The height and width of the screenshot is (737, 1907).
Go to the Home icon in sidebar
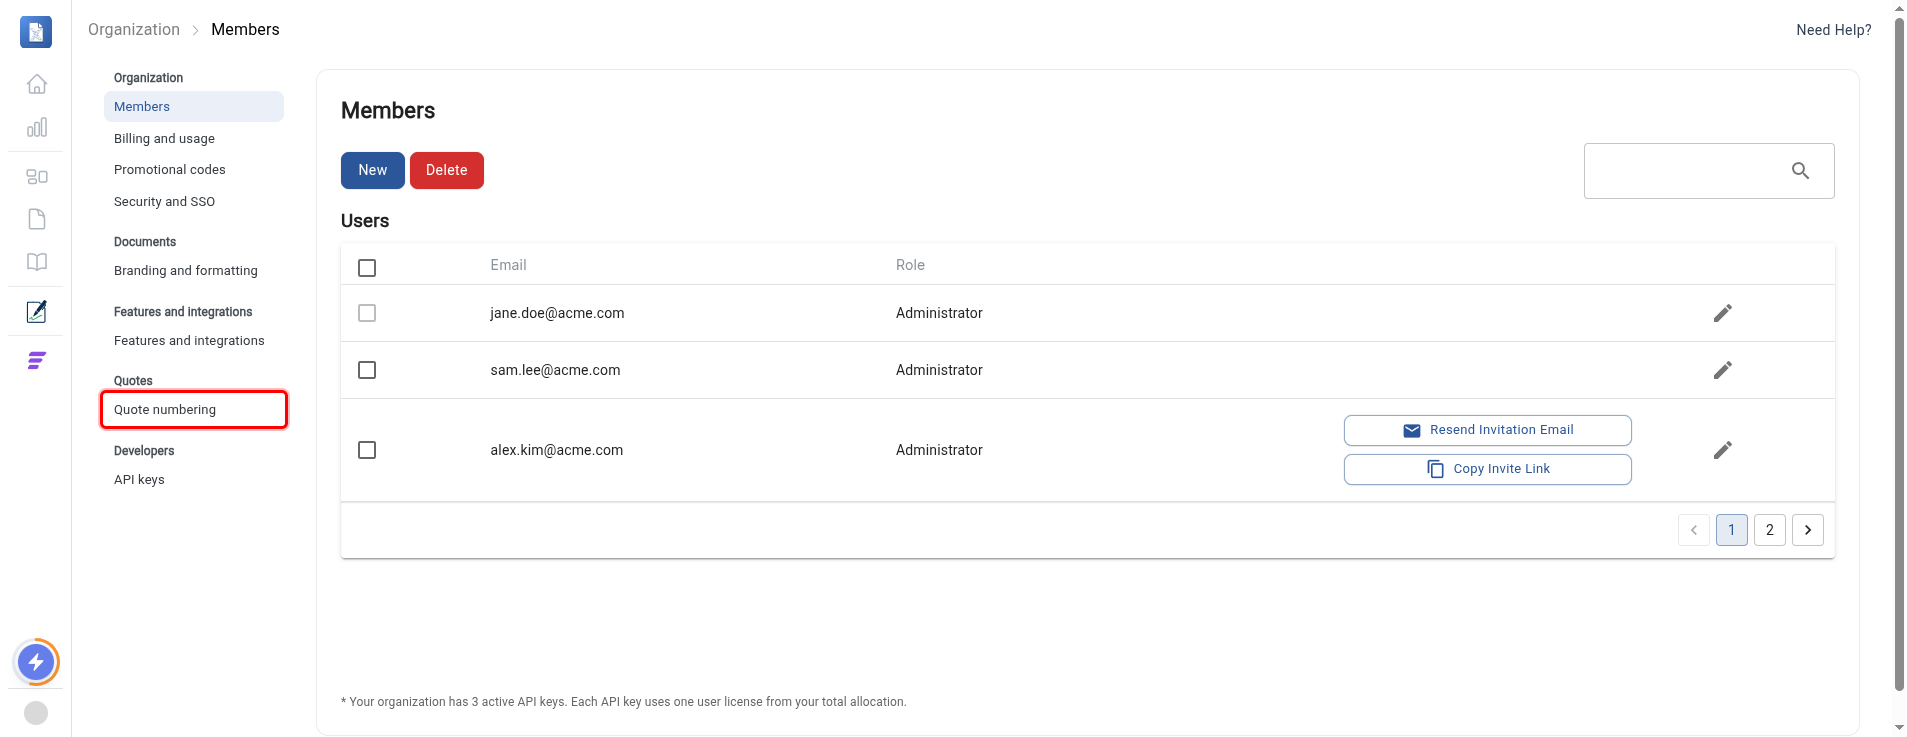point(37,84)
